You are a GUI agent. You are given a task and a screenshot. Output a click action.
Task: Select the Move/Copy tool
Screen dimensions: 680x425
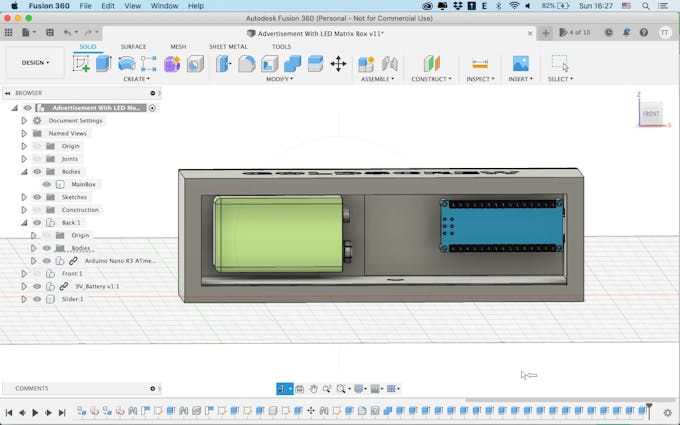[x=338, y=64]
